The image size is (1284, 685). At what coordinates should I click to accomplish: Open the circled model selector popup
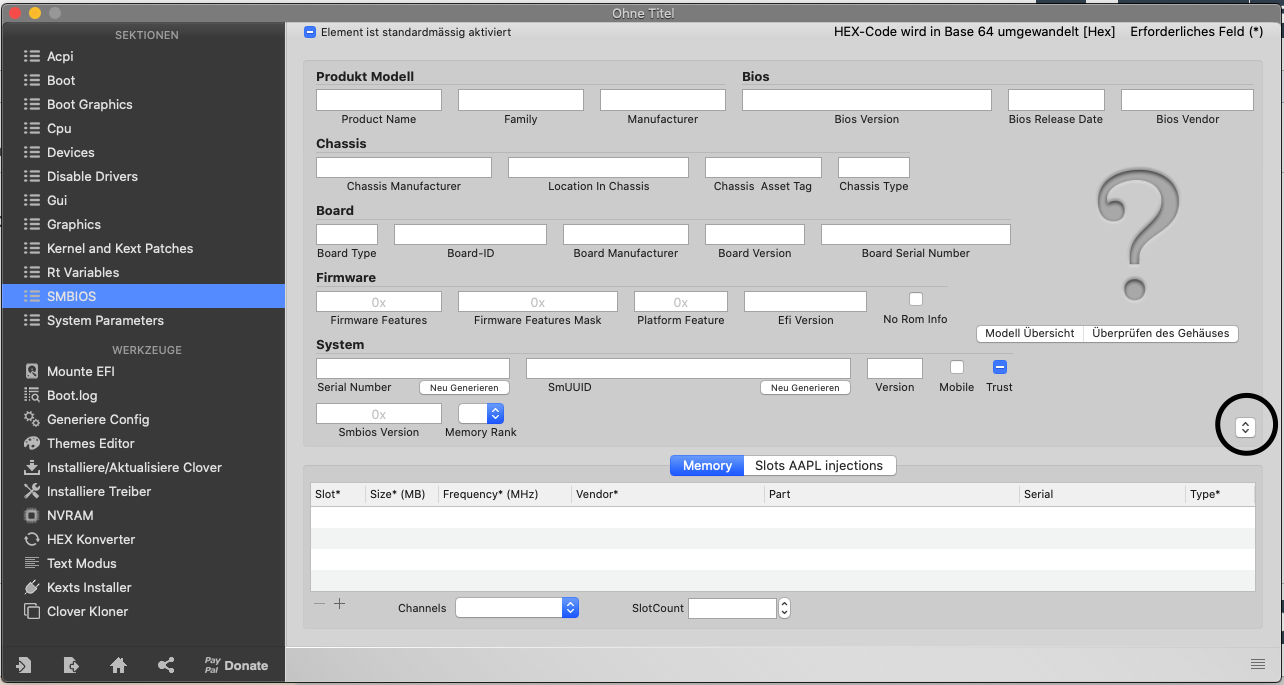pyautogui.click(x=1245, y=427)
